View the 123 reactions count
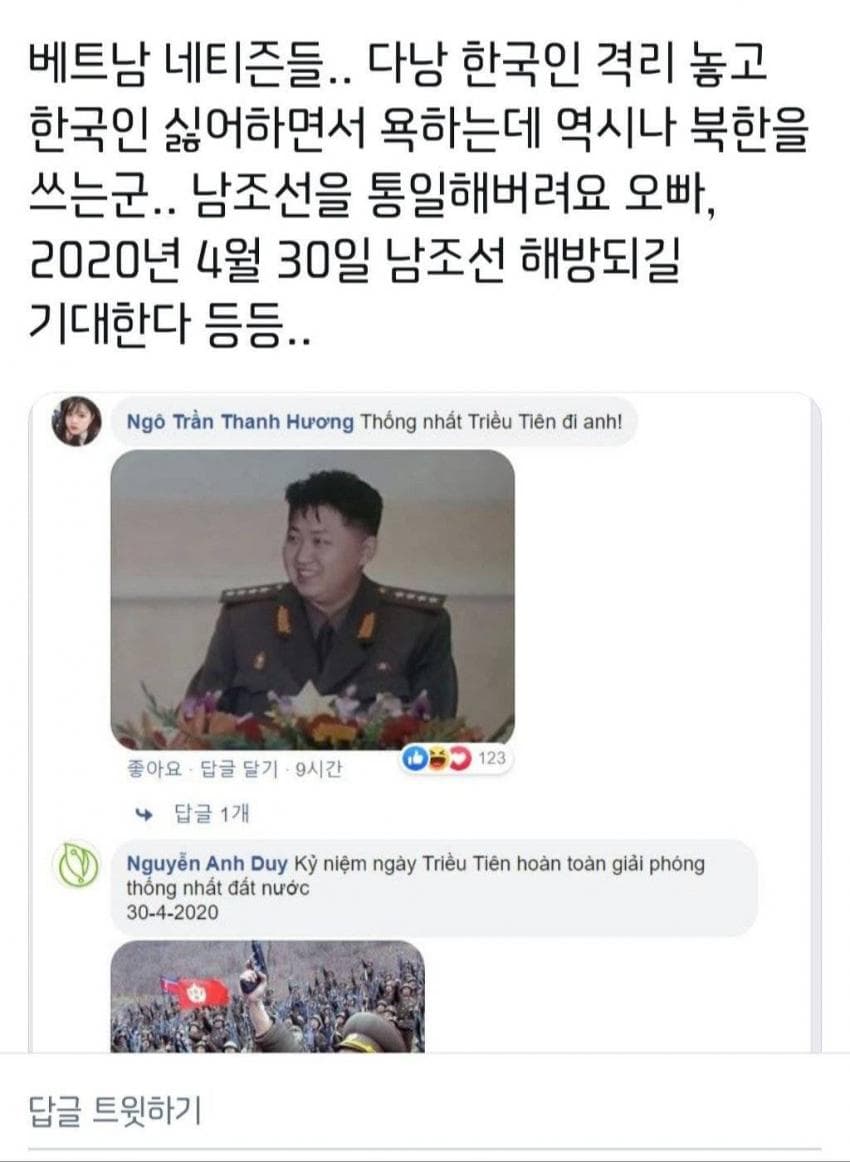This screenshot has width=850, height=1162. click(x=491, y=758)
